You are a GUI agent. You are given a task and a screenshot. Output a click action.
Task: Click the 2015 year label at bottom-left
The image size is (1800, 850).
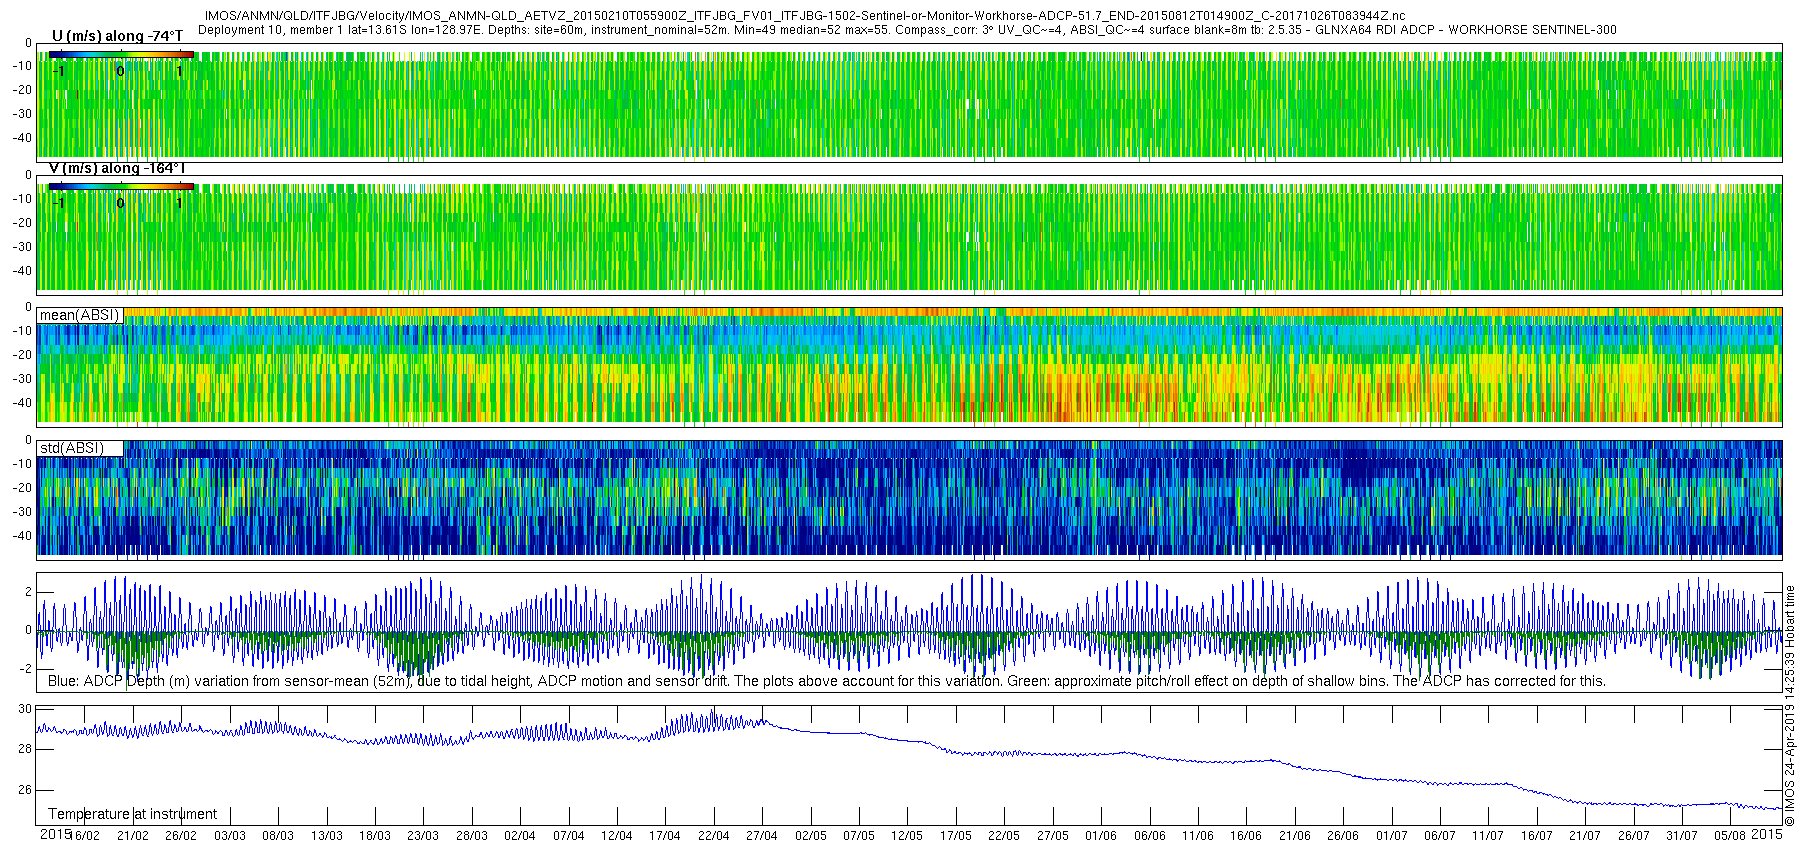click(55, 834)
